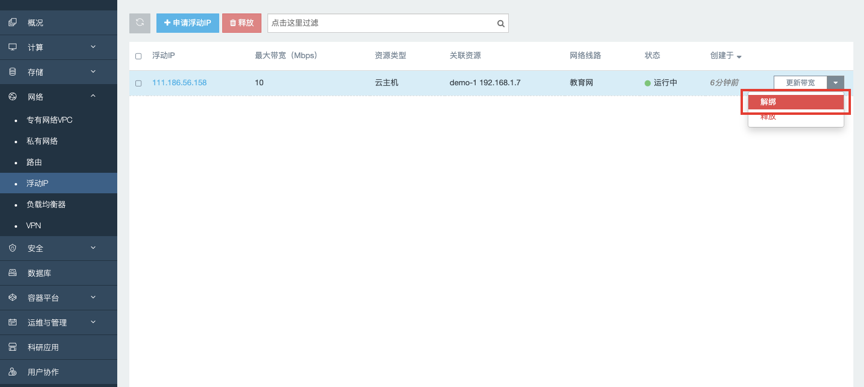
Task: Click the 网络线路 column header
Action: pyautogui.click(x=585, y=56)
